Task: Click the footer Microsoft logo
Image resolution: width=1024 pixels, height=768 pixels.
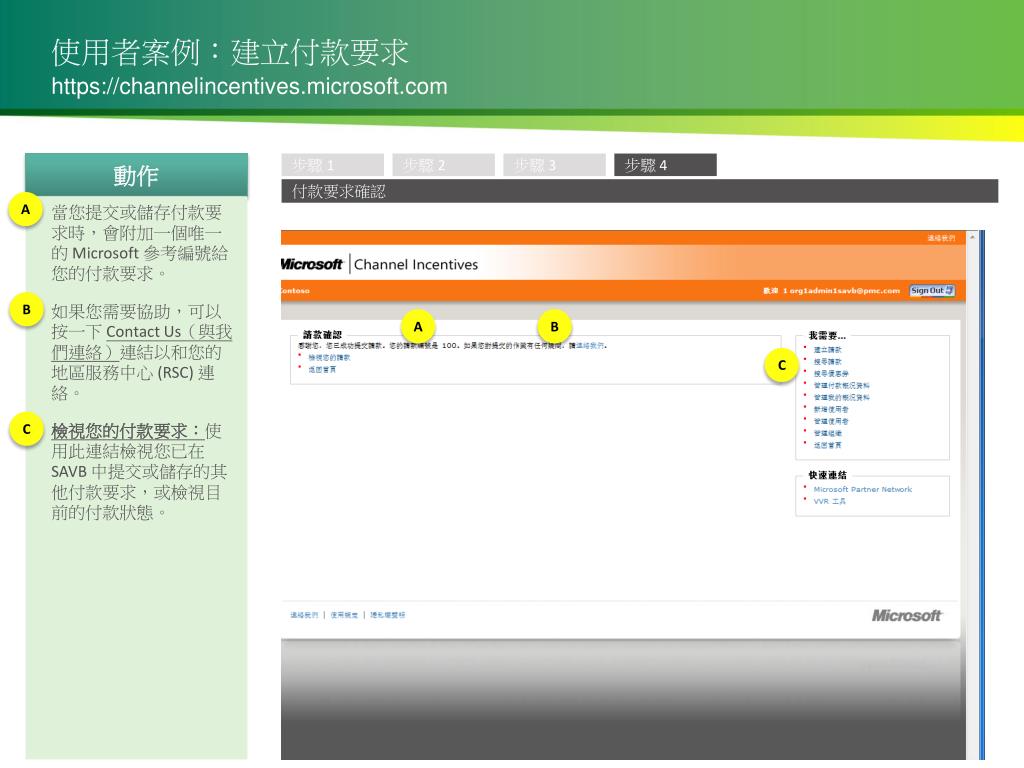Action: 906,615
